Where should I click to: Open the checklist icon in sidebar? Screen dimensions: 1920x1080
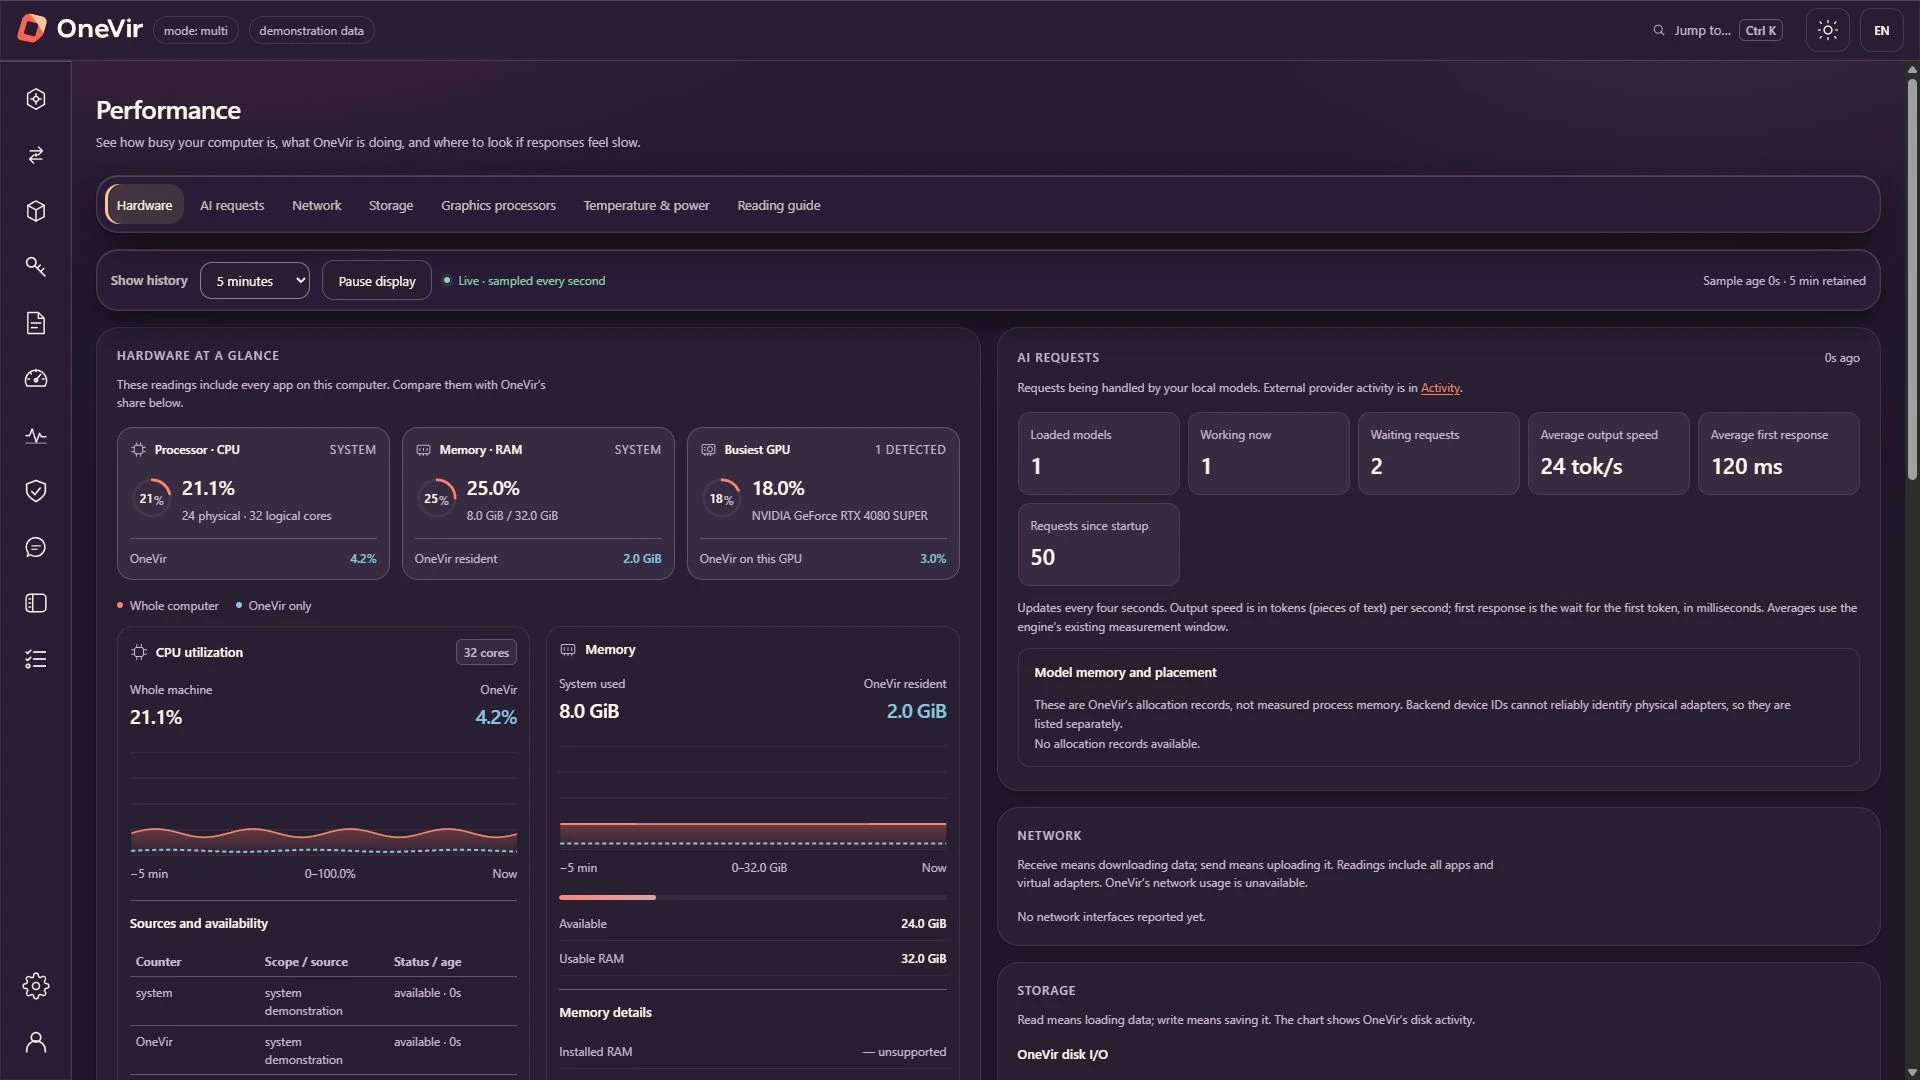click(36, 659)
